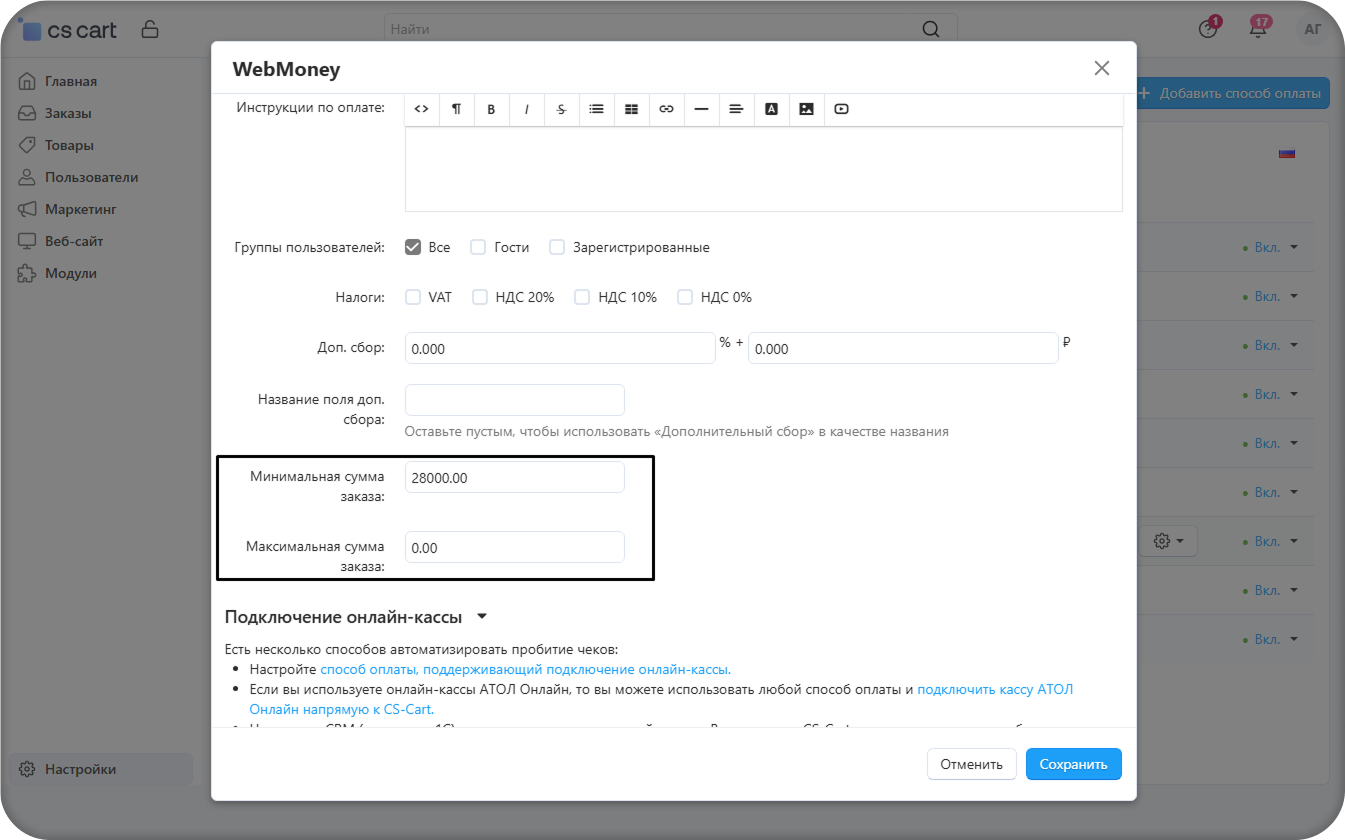Image resolution: width=1345 pixels, height=840 pixels.
Task: Insert a table via editor toolbar
Action: click(x=631, y=109)
